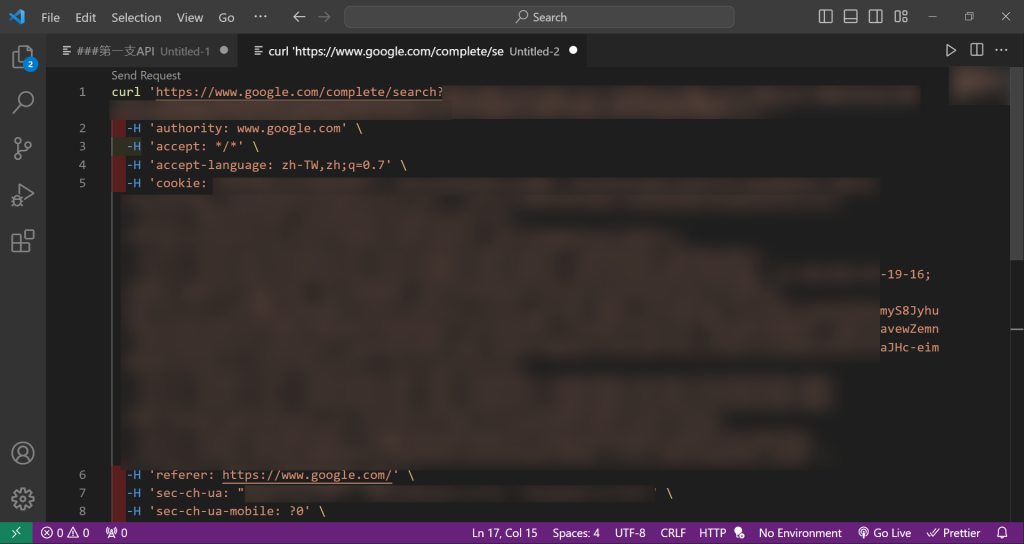Toggle the primary side bar layout icon
The width and height of the screenshot is (1024, 544).
pyautogui.click(x=825, y=17)
